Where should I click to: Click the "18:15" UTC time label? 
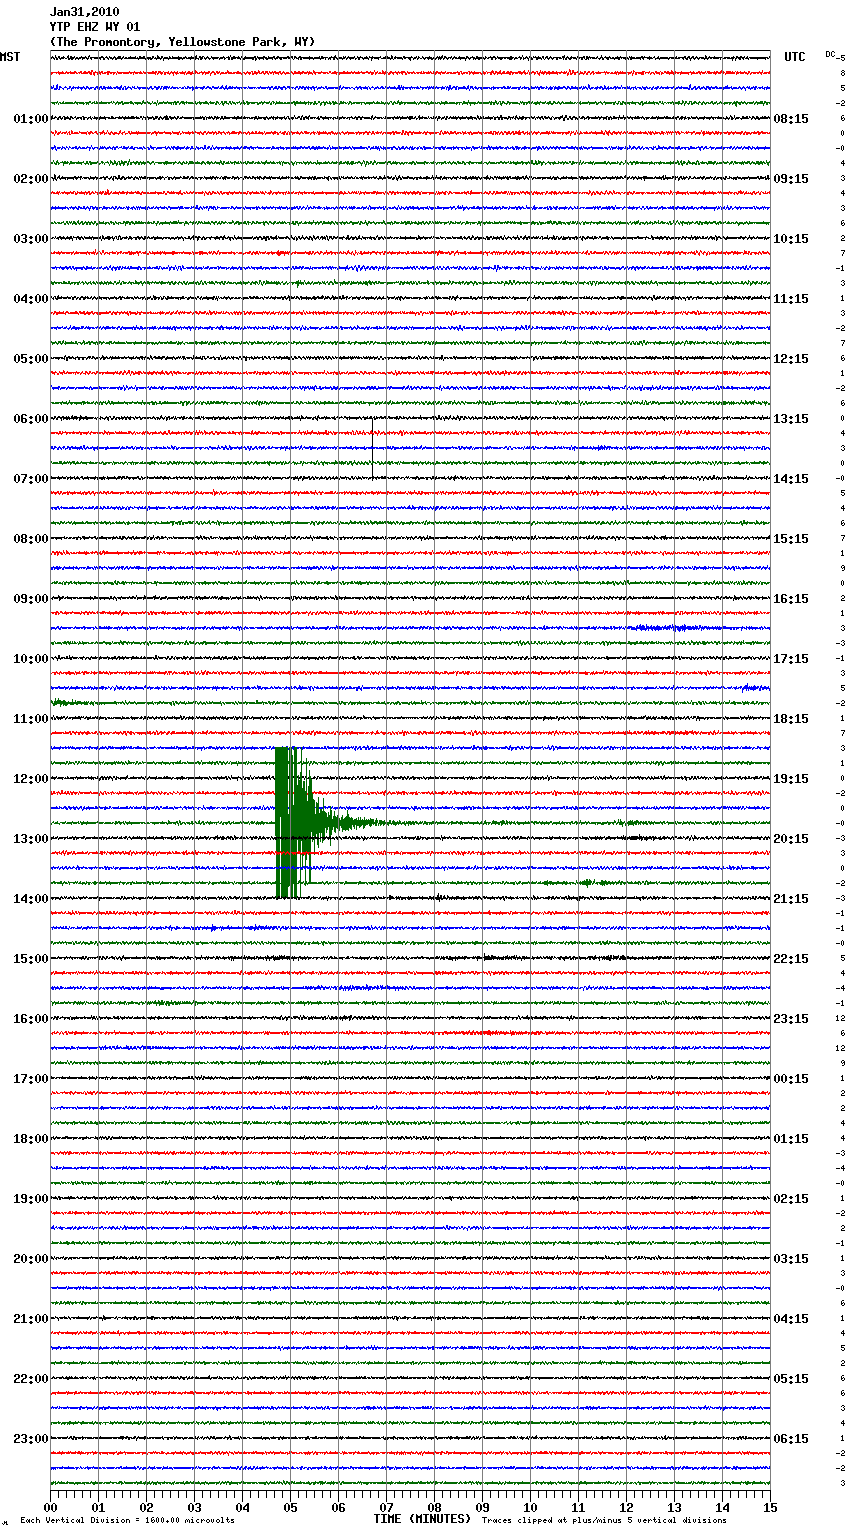[x=791, y=719]
